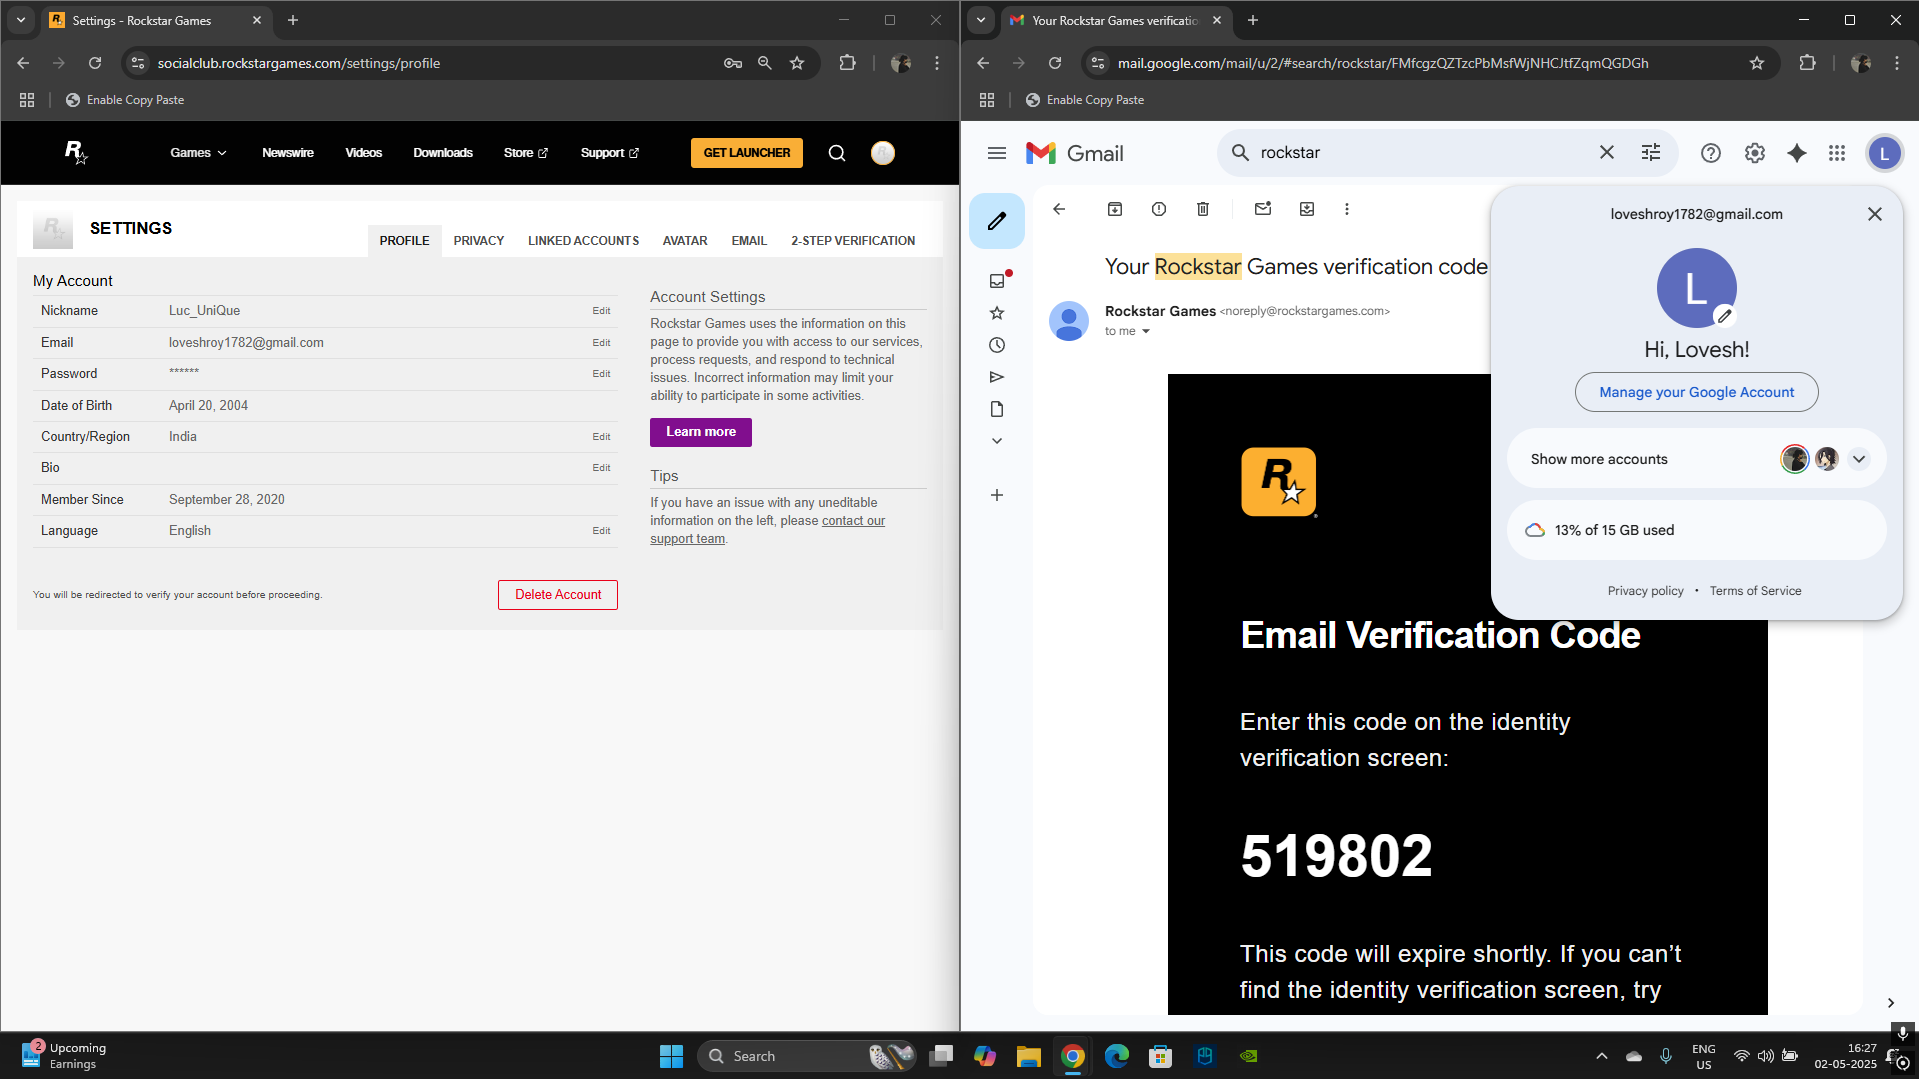Open Gmail support help icon
The image size is (1919, 1079).
1711,153
